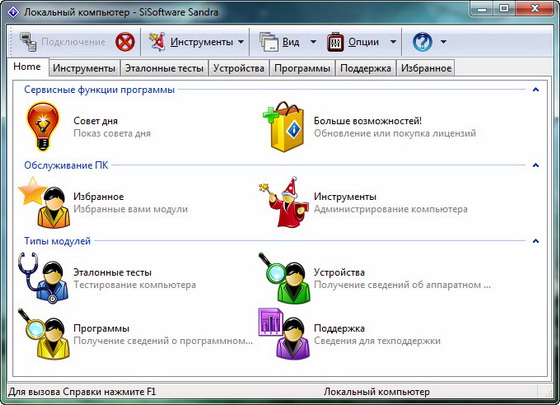The width and height of the screenshot is (560, 405).
Task: Click the Инструменты toolbar label
Action: [x=201, y=42]
